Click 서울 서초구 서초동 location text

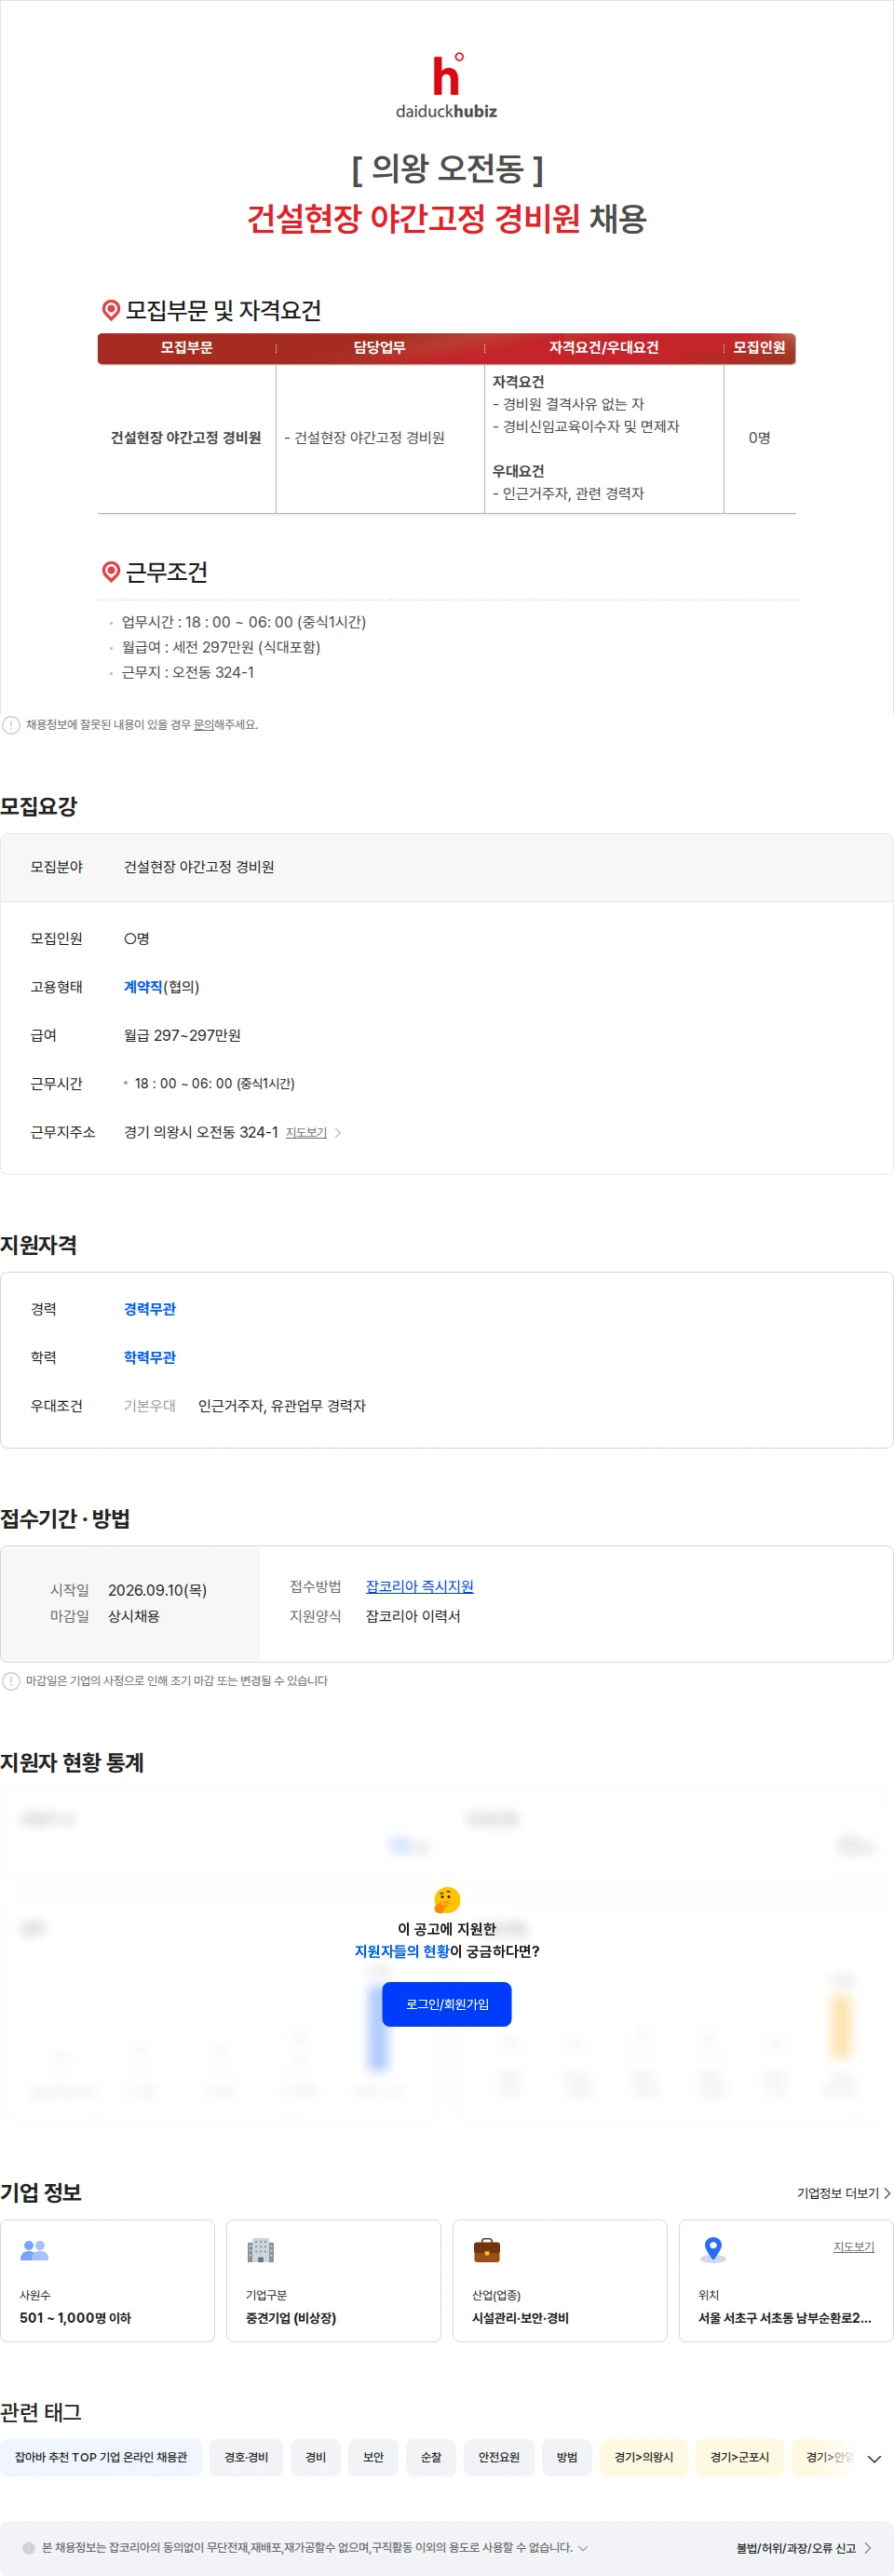point(785,2318)
